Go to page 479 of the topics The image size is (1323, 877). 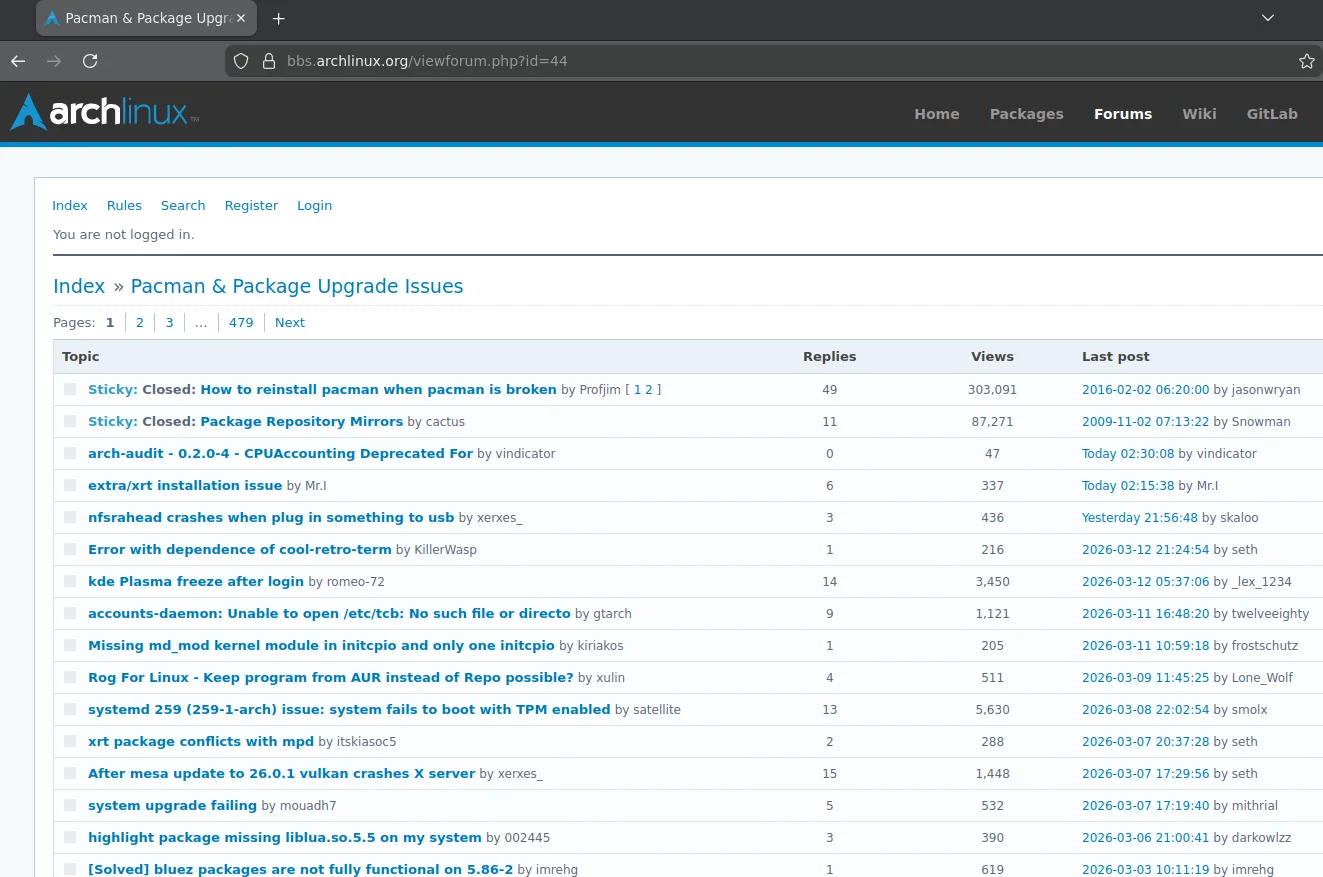click(240, 322)
